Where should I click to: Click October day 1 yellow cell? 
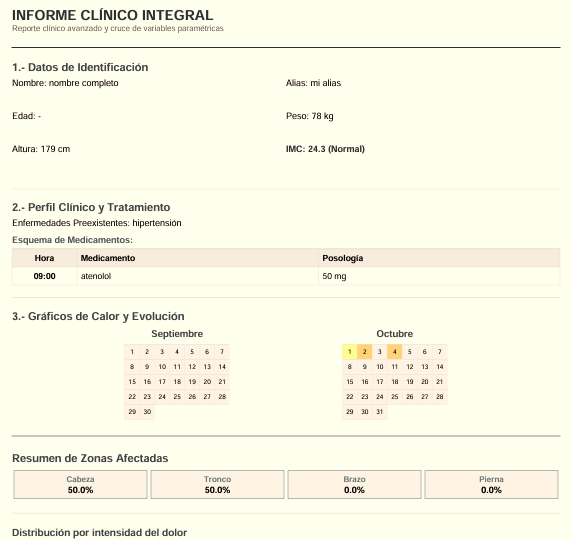349,352
